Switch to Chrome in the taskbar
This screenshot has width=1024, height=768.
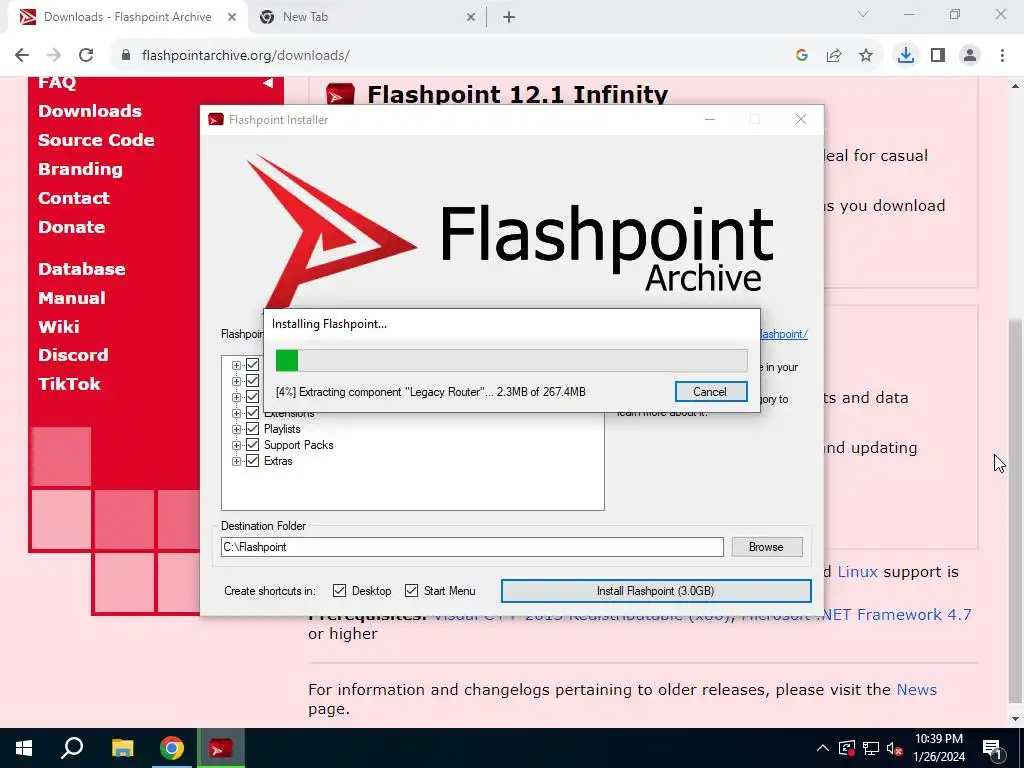(x=172, y=748)
